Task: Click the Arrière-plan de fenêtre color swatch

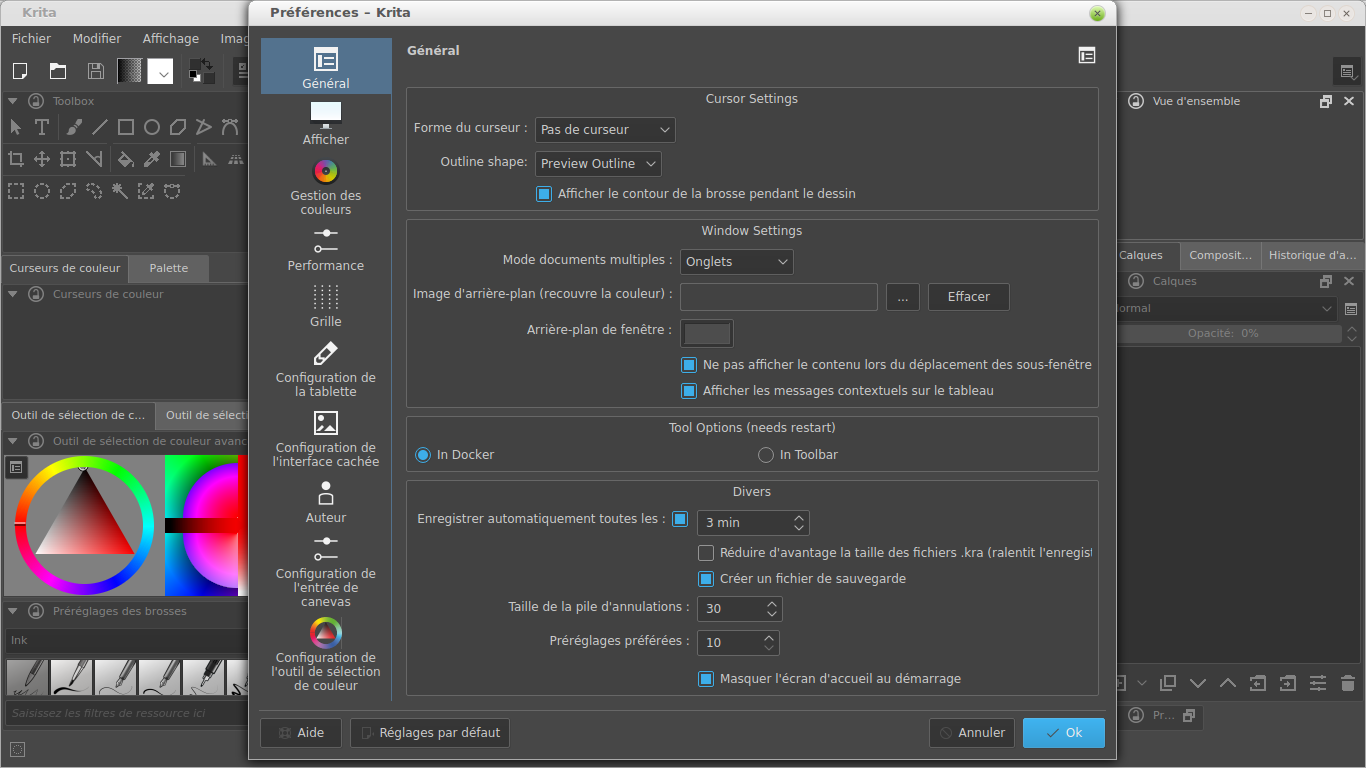Action: 706,333
